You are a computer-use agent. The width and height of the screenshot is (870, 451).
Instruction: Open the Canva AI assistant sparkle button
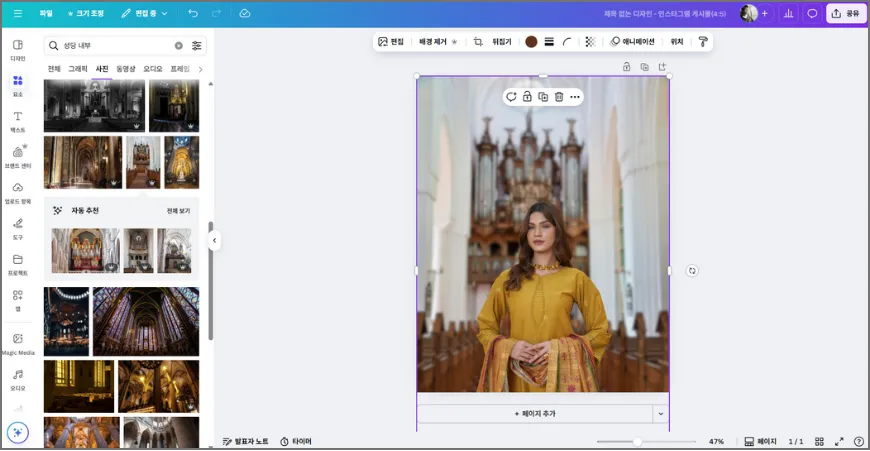(x=18, y=433)
